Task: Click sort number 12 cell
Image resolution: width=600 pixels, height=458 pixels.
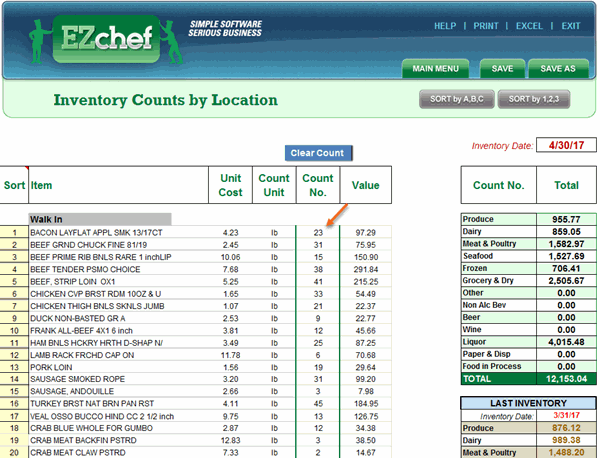Action: (14, 355)
